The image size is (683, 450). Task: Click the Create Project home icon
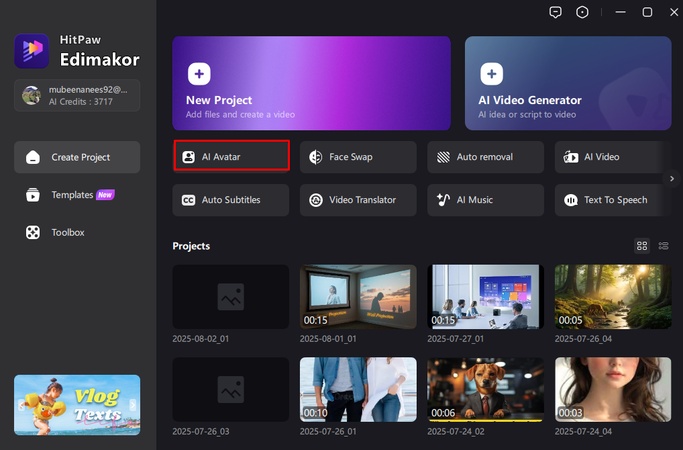[33, 157]
